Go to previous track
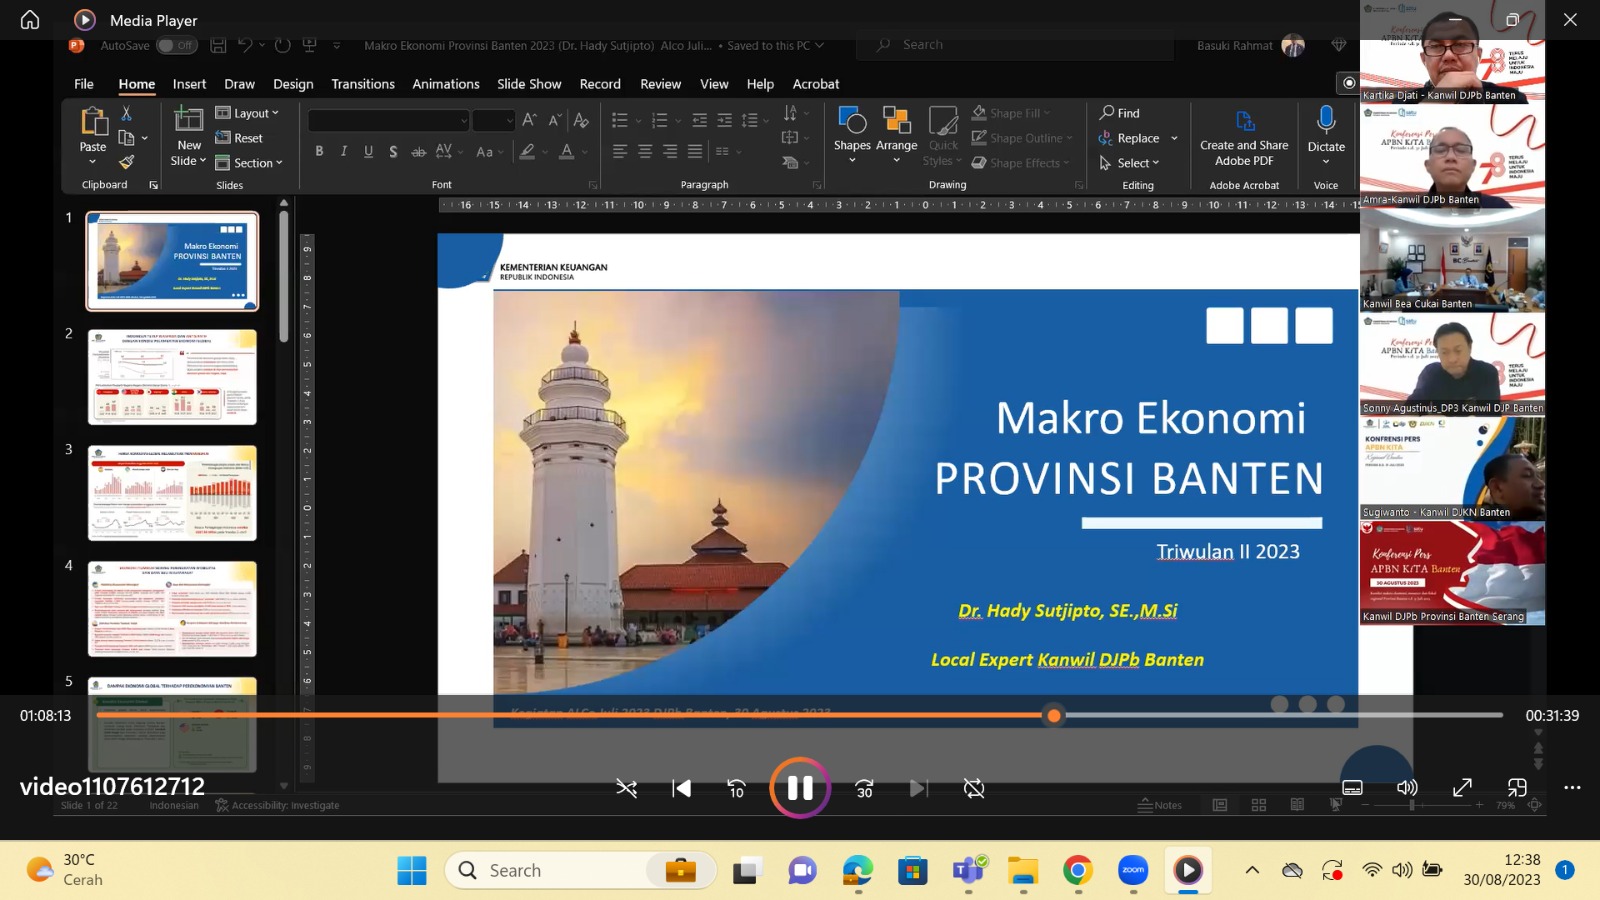This screenshot has height=900, width=1600. click(682, 788)
